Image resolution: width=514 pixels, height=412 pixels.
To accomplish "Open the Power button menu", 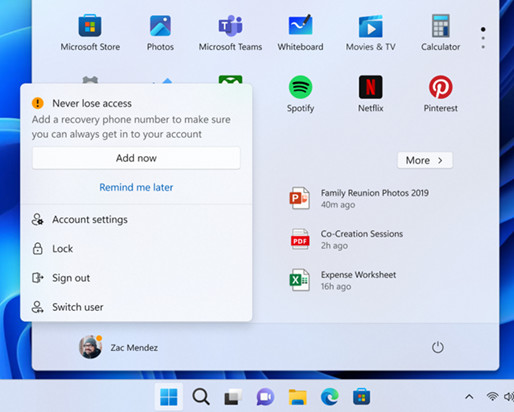I will pyautogui.click(x=438, y=347).
